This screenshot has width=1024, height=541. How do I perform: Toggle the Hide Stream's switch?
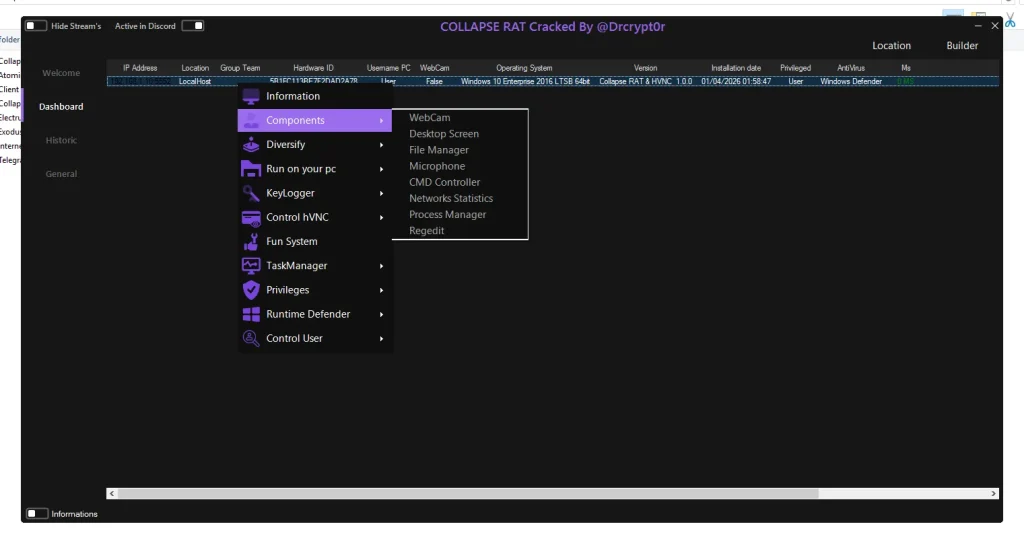coord(36,26)
